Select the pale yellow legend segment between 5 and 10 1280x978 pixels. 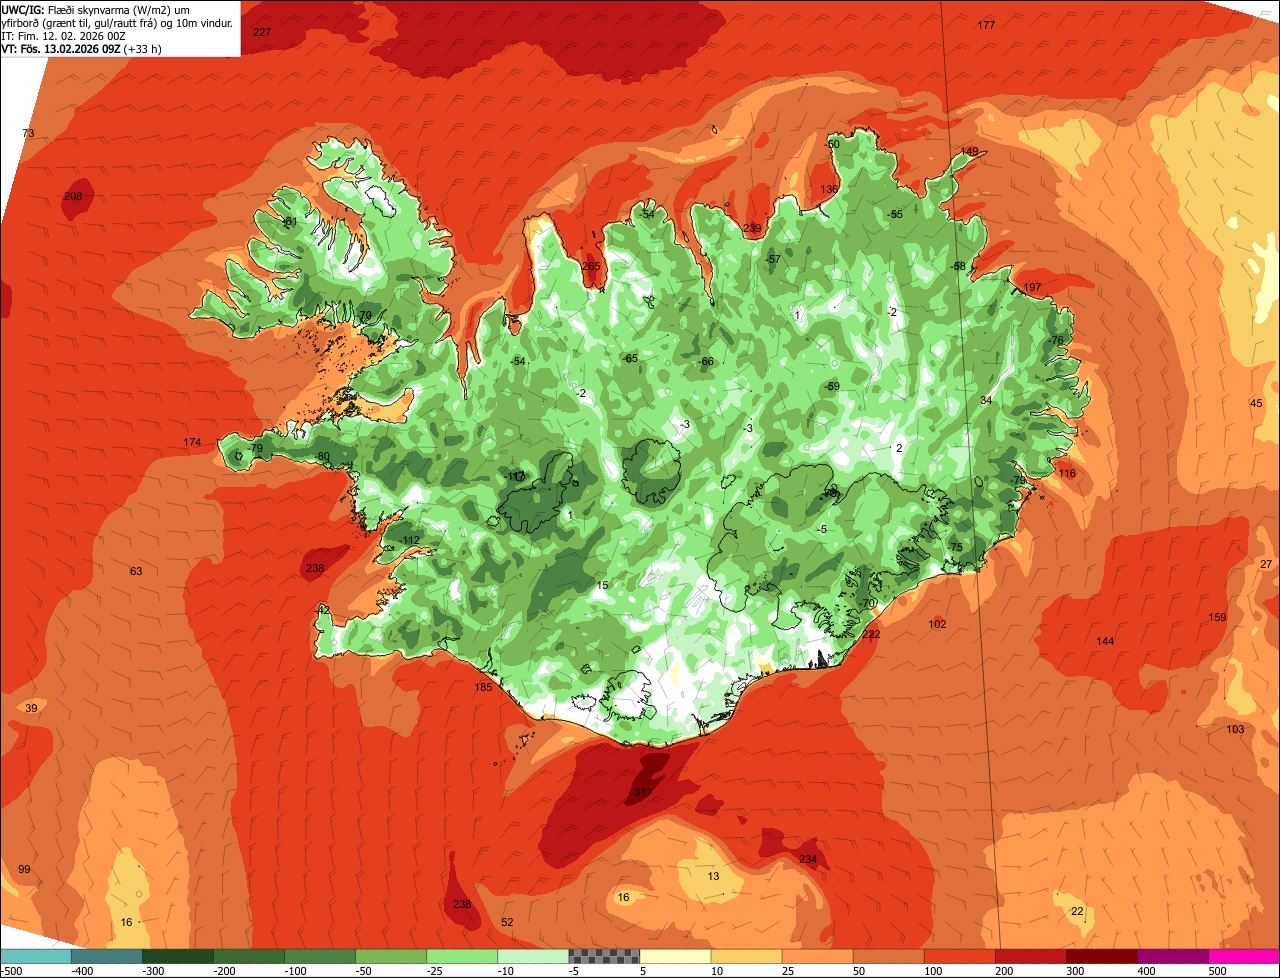pos(675,956)
